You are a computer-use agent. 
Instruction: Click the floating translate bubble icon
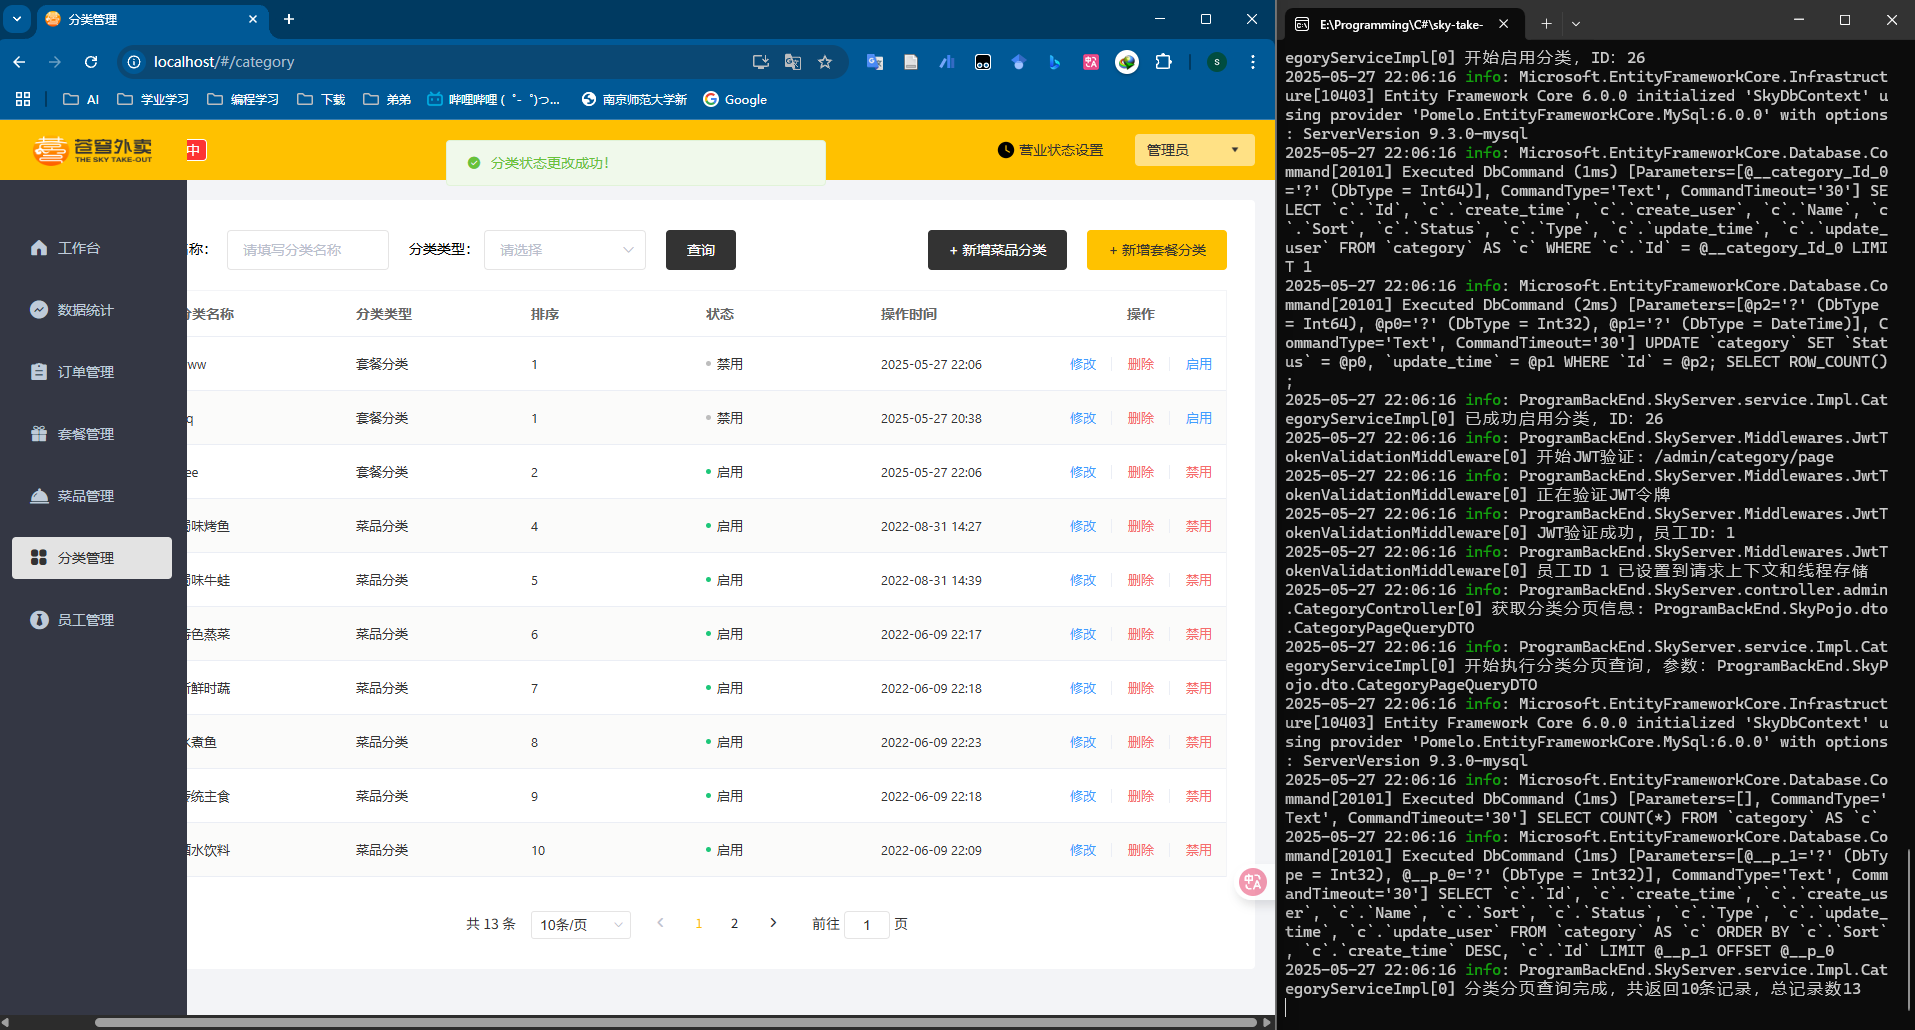point(1252,881)
